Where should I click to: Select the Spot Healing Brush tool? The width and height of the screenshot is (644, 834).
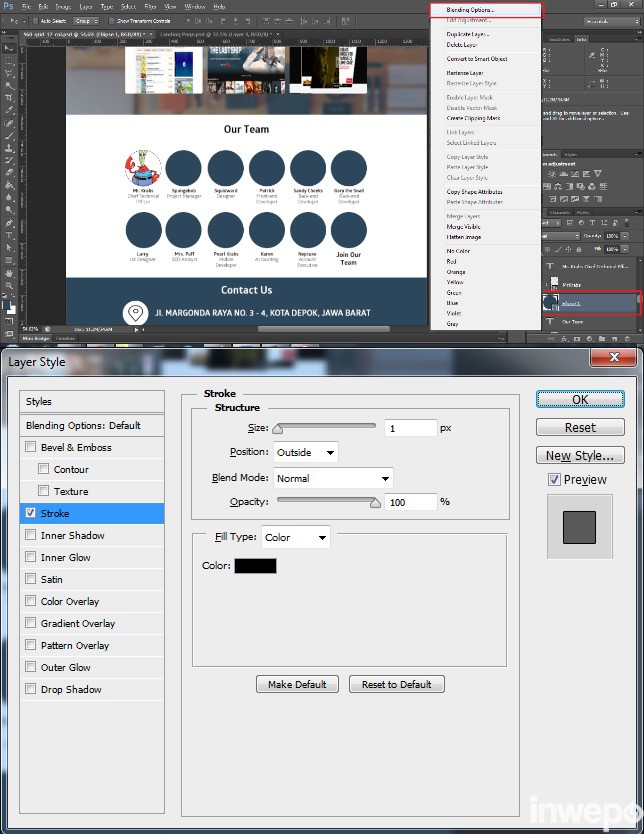(x=9, y=123)
